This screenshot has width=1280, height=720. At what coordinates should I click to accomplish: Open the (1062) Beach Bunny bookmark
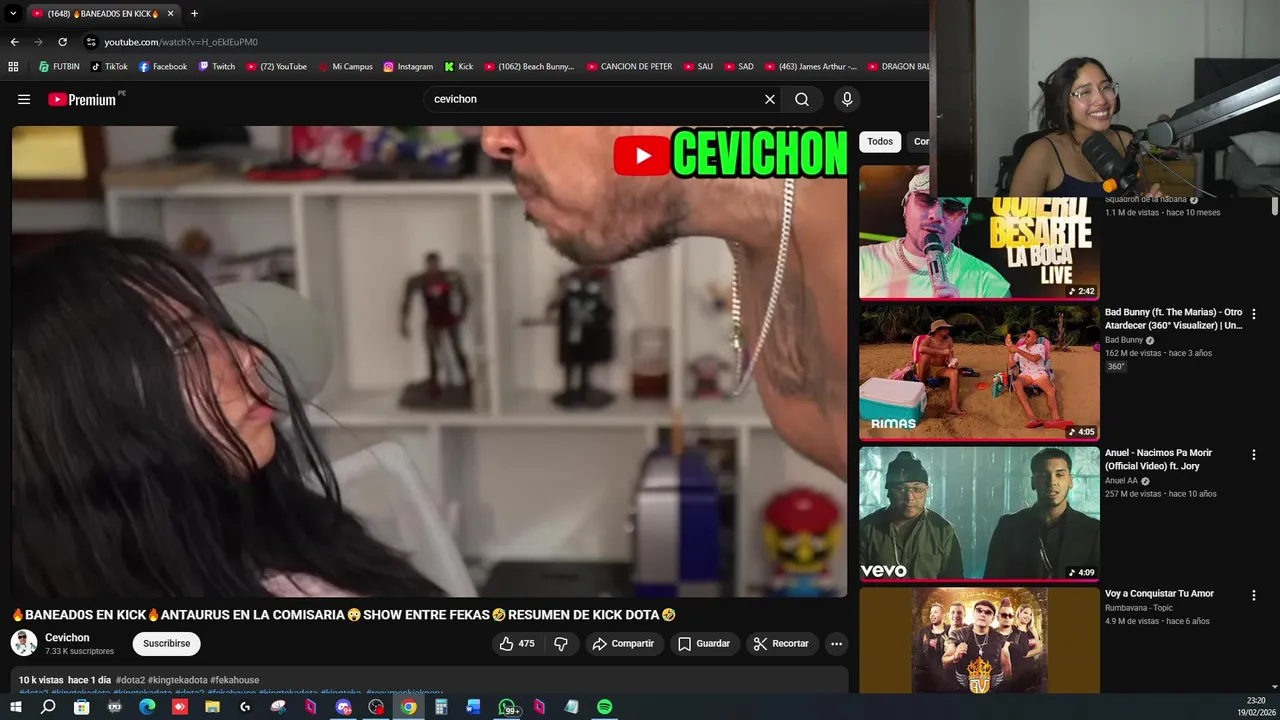click(530, 67)
